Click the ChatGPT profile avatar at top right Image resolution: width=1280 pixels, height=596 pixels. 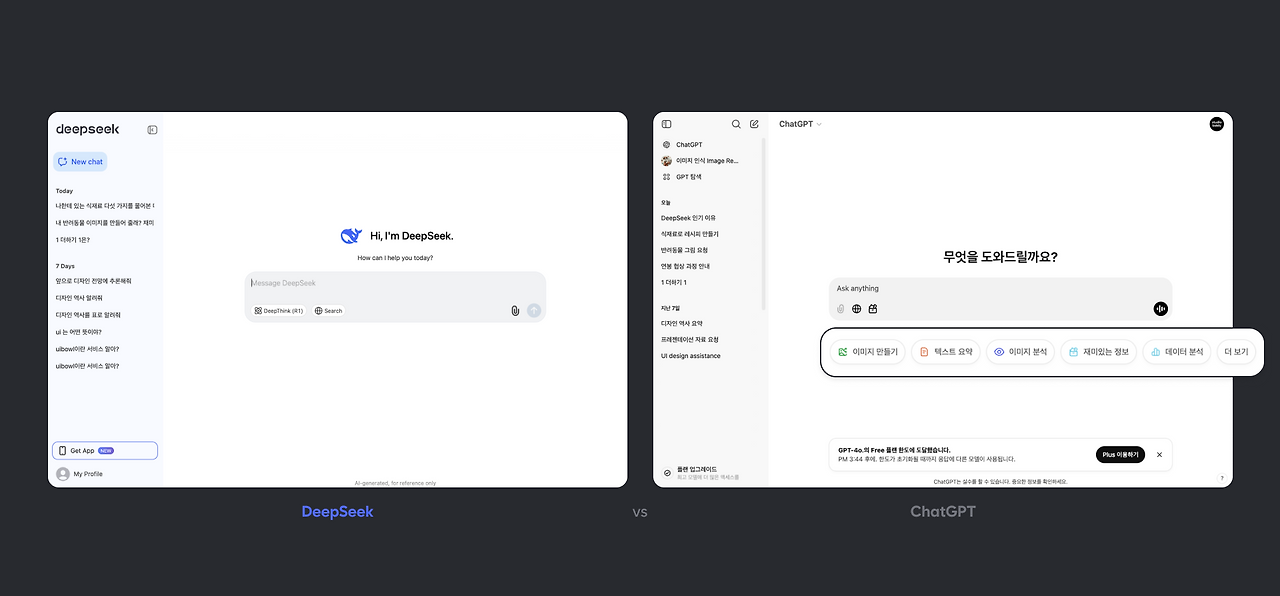1217,124
